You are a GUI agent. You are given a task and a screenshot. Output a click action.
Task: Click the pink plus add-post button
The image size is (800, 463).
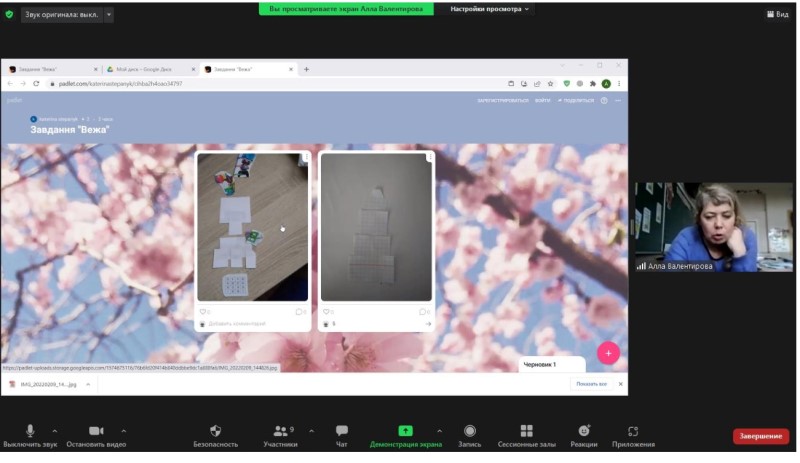pyautogui.click(x=608, y=353)
